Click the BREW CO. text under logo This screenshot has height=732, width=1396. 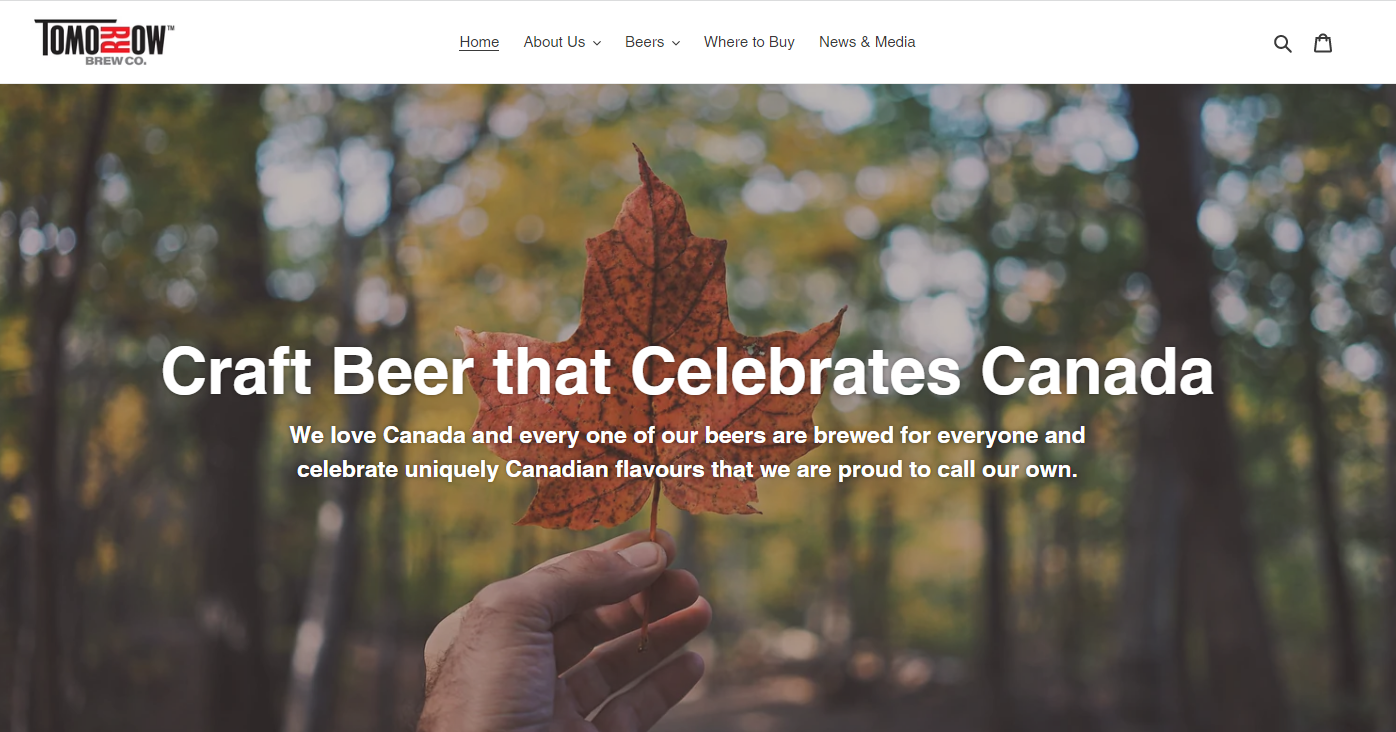pos(116,61)
